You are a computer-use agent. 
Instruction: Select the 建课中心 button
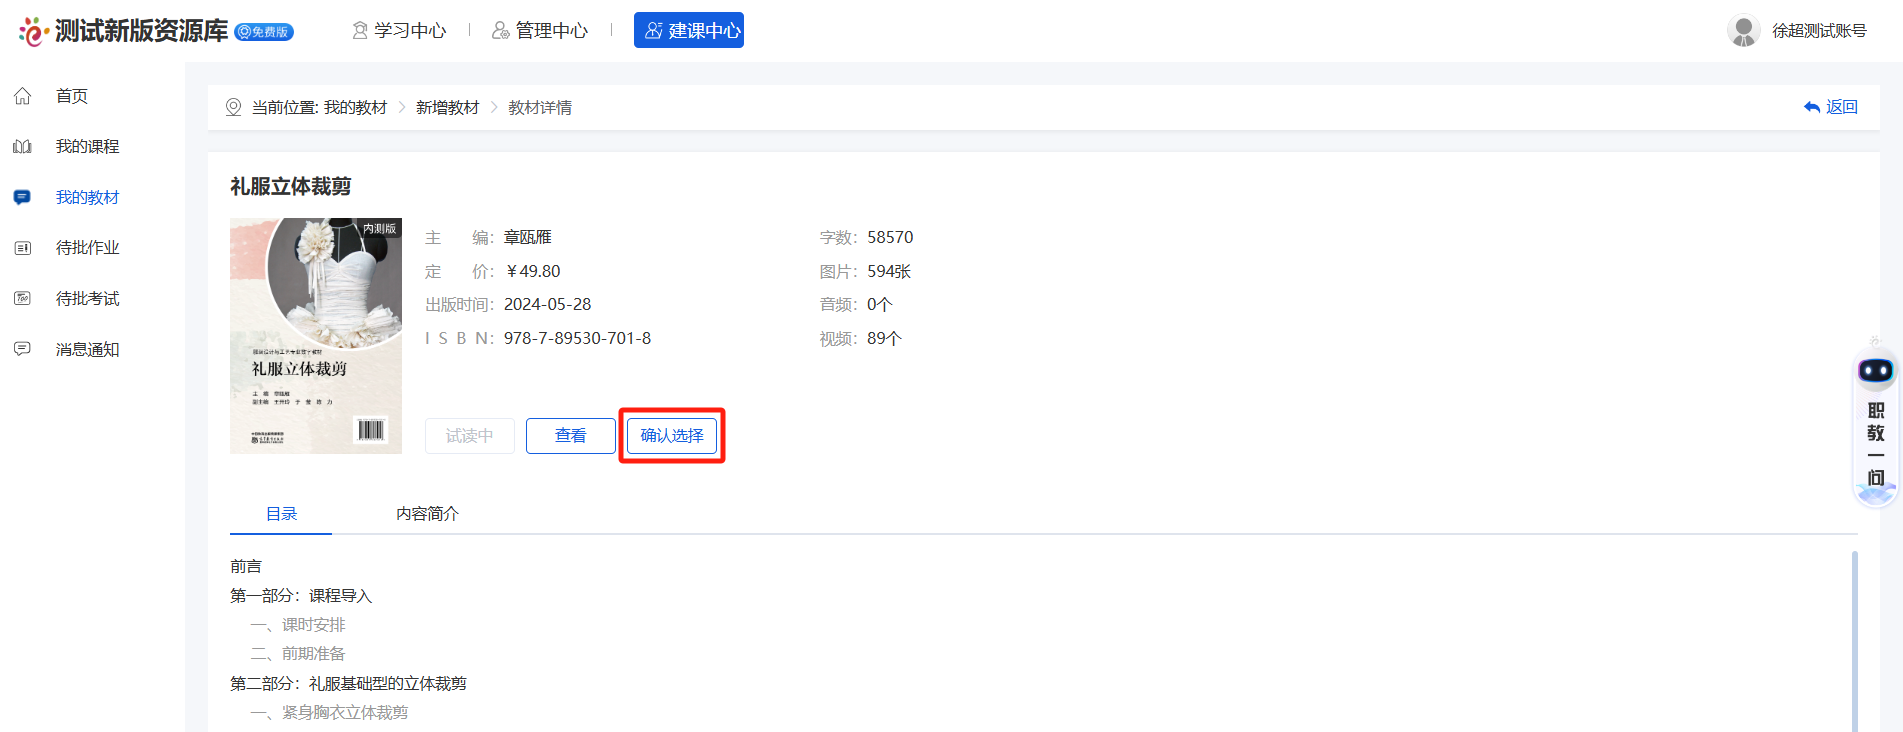pos(689,30)
